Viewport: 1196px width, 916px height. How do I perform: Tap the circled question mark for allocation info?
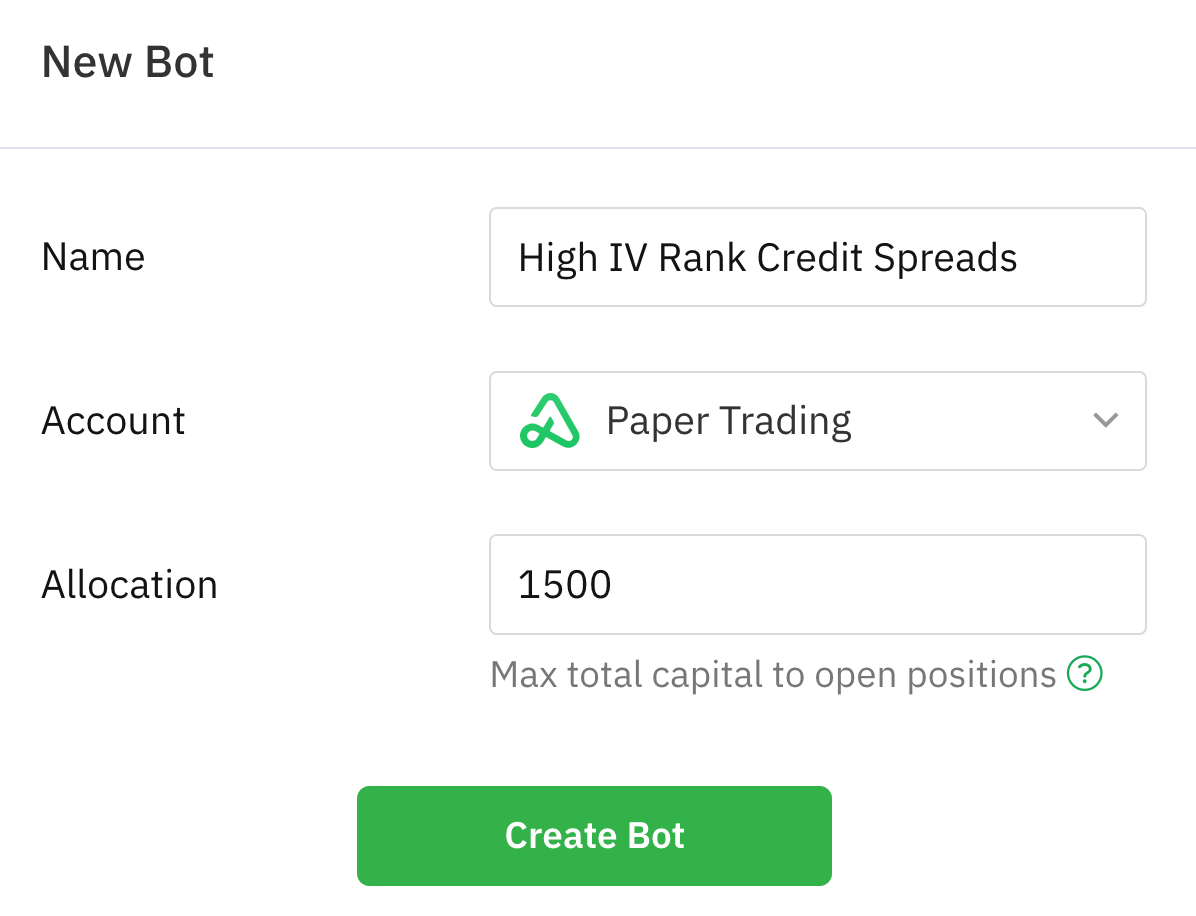pos(1084,675)
